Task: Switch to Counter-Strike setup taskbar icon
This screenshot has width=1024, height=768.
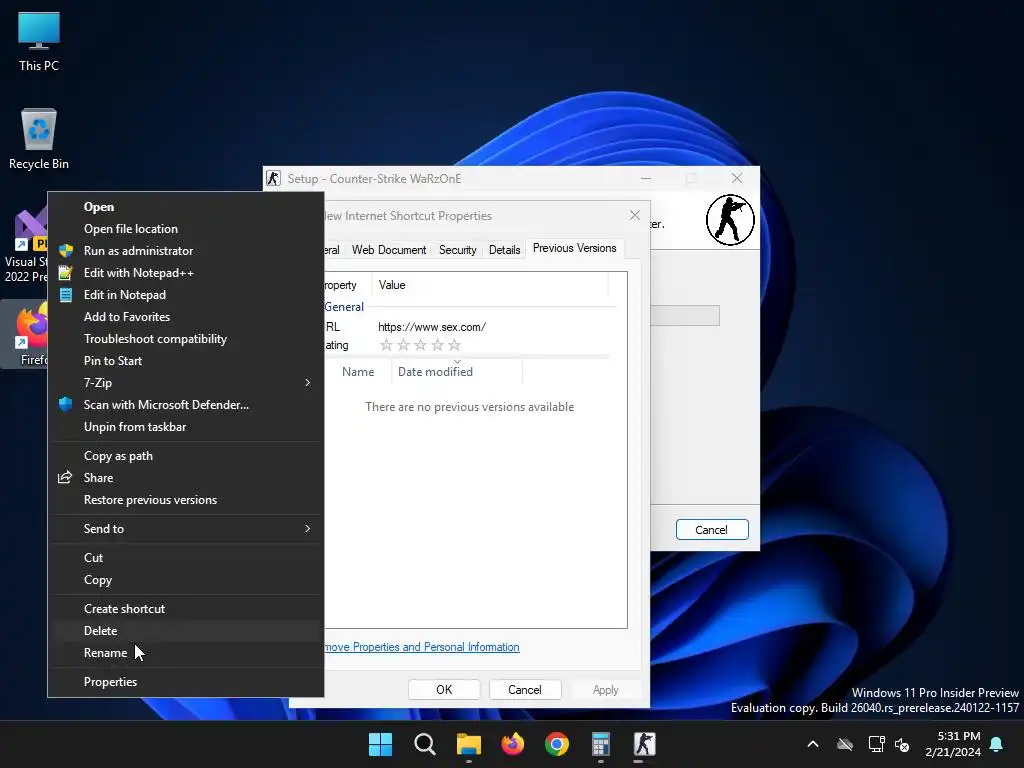Action: pos(645,744)
